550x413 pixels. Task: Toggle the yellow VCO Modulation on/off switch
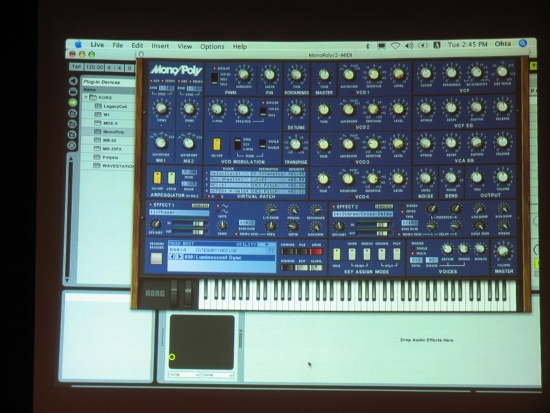pyautogui.click(x=216, y=145)
